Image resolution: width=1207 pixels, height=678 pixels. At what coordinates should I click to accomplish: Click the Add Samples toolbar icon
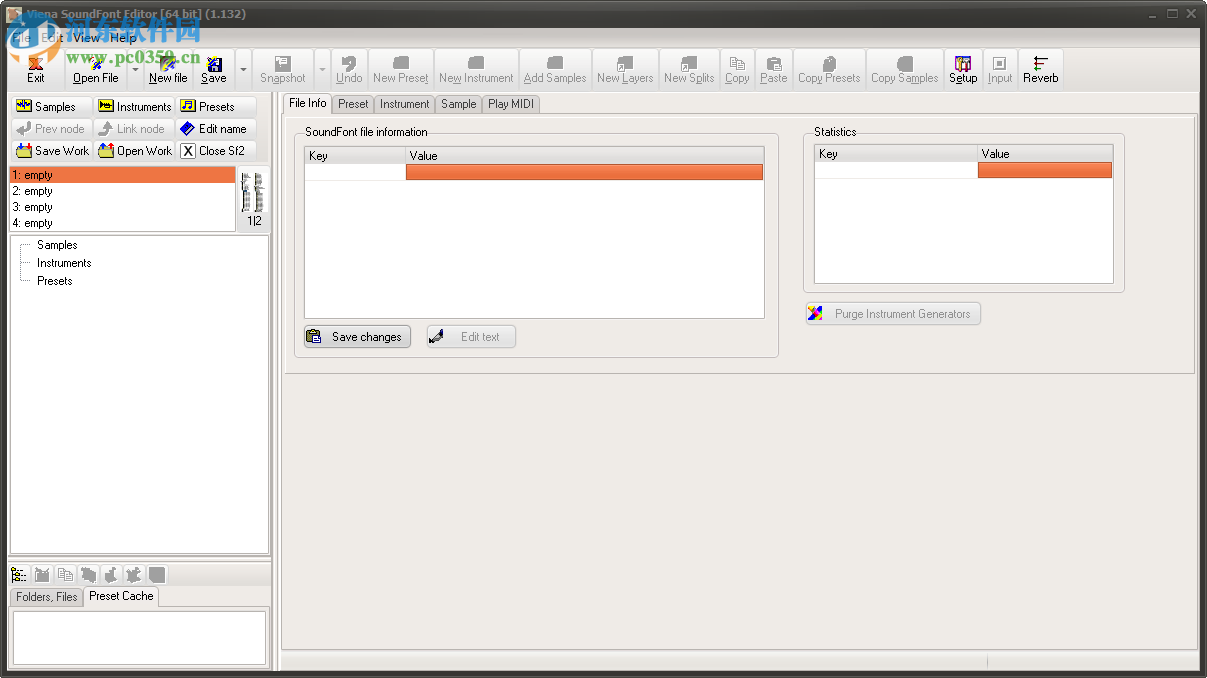click(x=555, y=69)
